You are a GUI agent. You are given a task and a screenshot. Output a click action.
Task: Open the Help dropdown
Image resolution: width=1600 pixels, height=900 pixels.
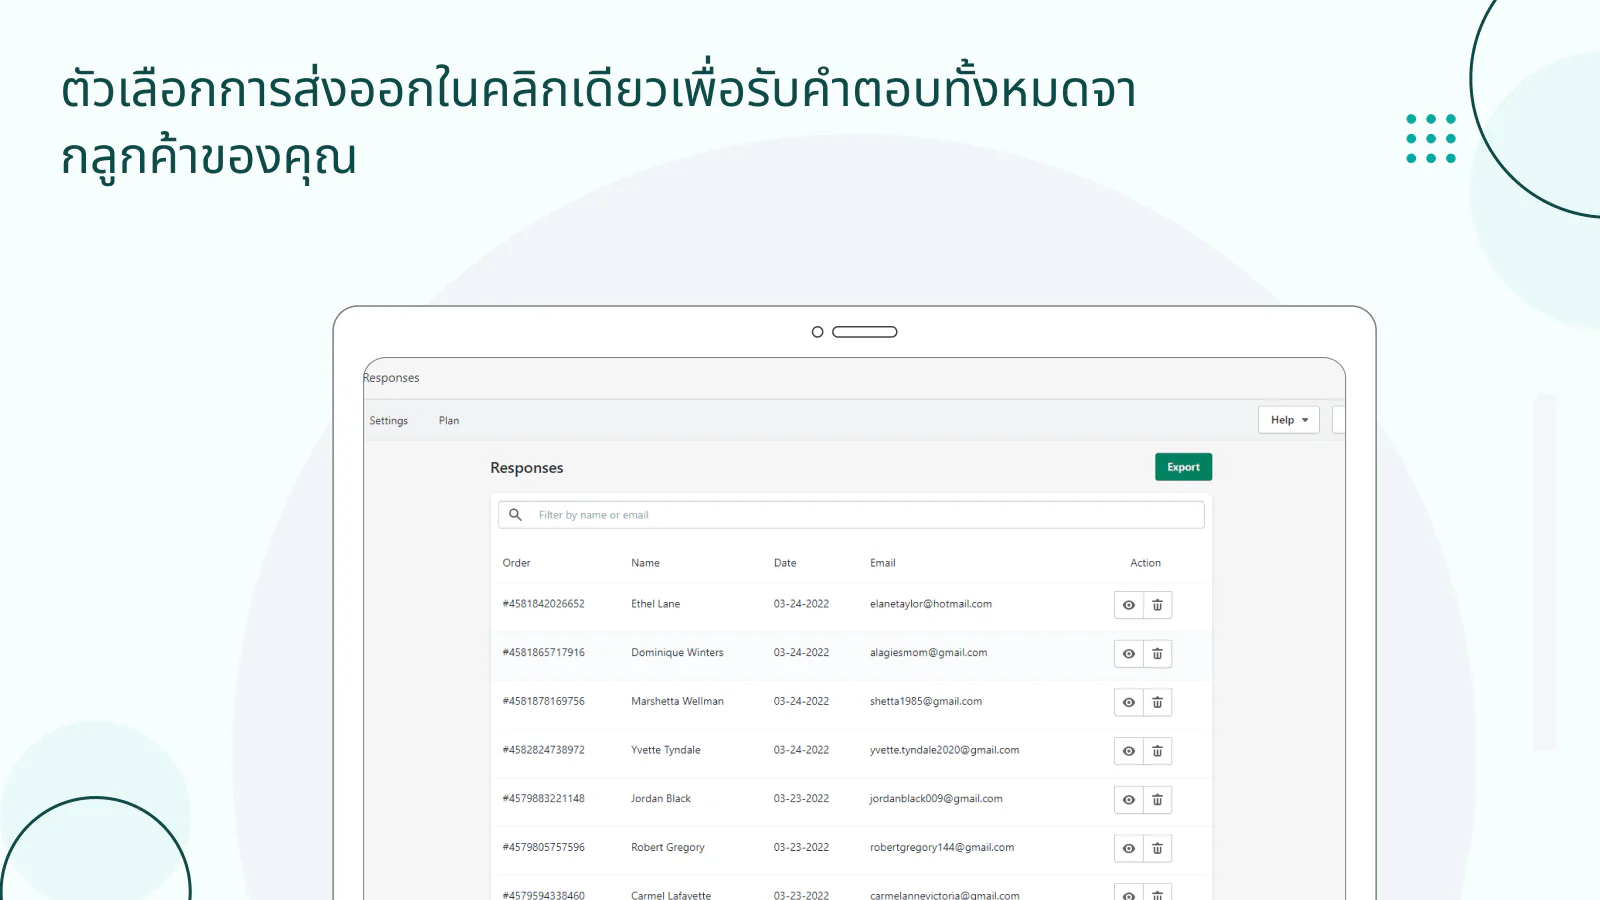pyautogui.click(x=1288, y=420)
